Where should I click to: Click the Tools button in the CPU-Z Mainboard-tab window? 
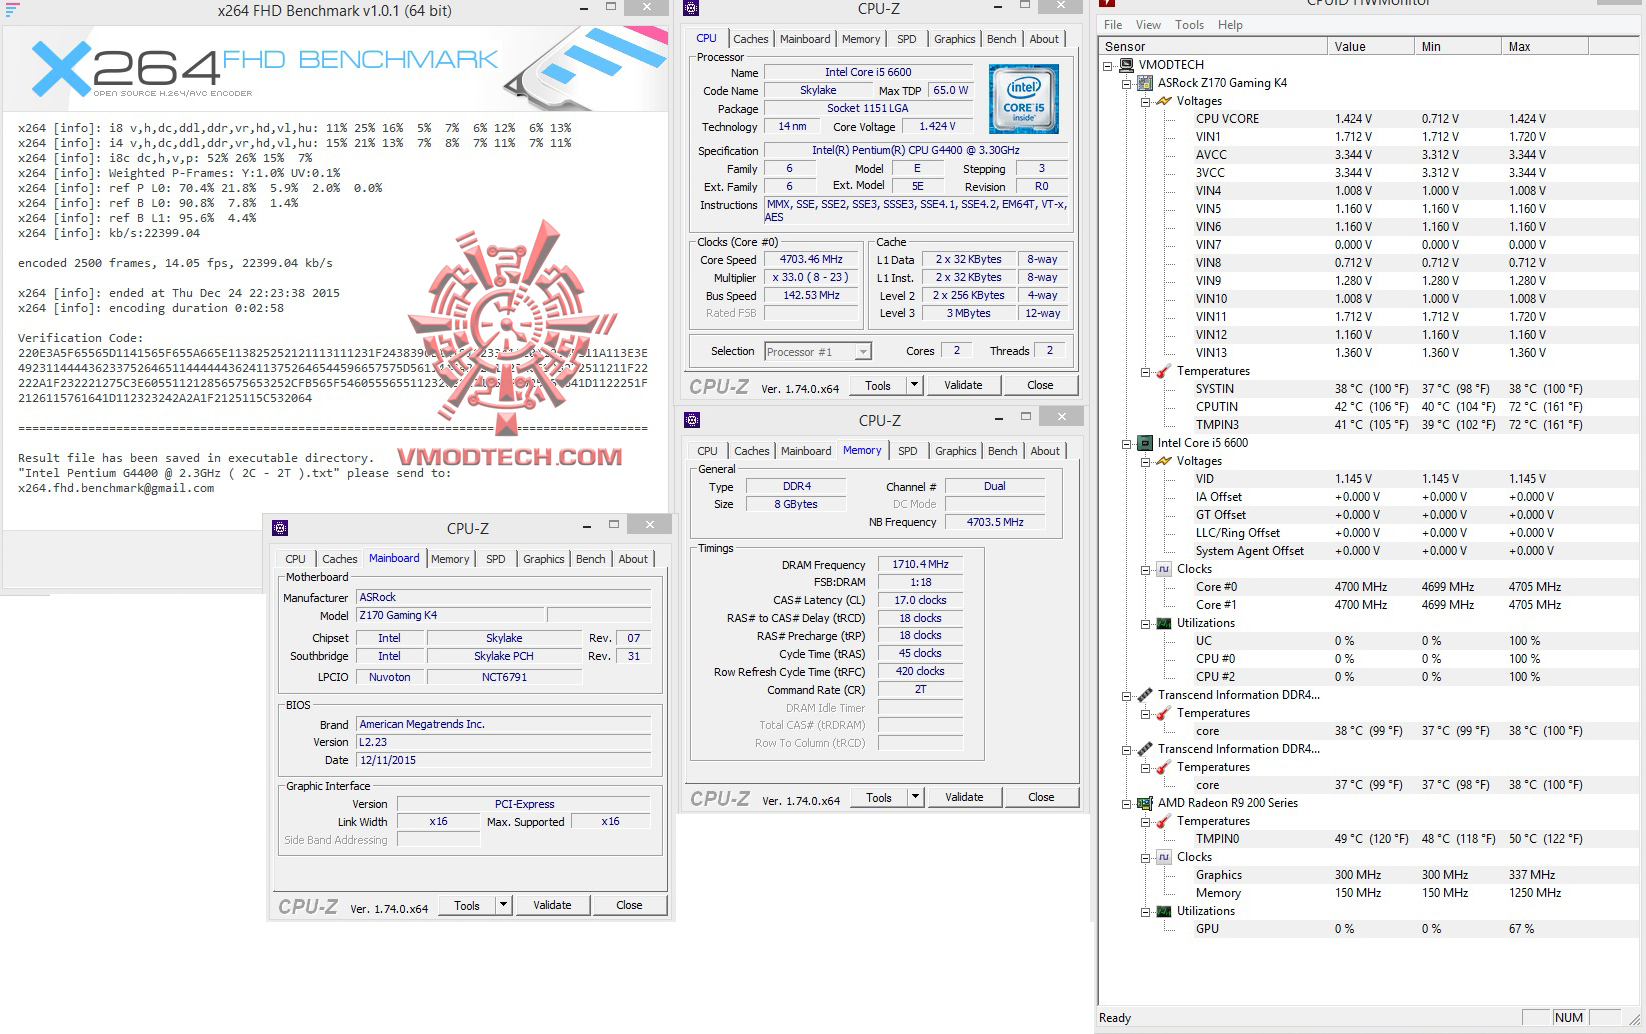467,905
